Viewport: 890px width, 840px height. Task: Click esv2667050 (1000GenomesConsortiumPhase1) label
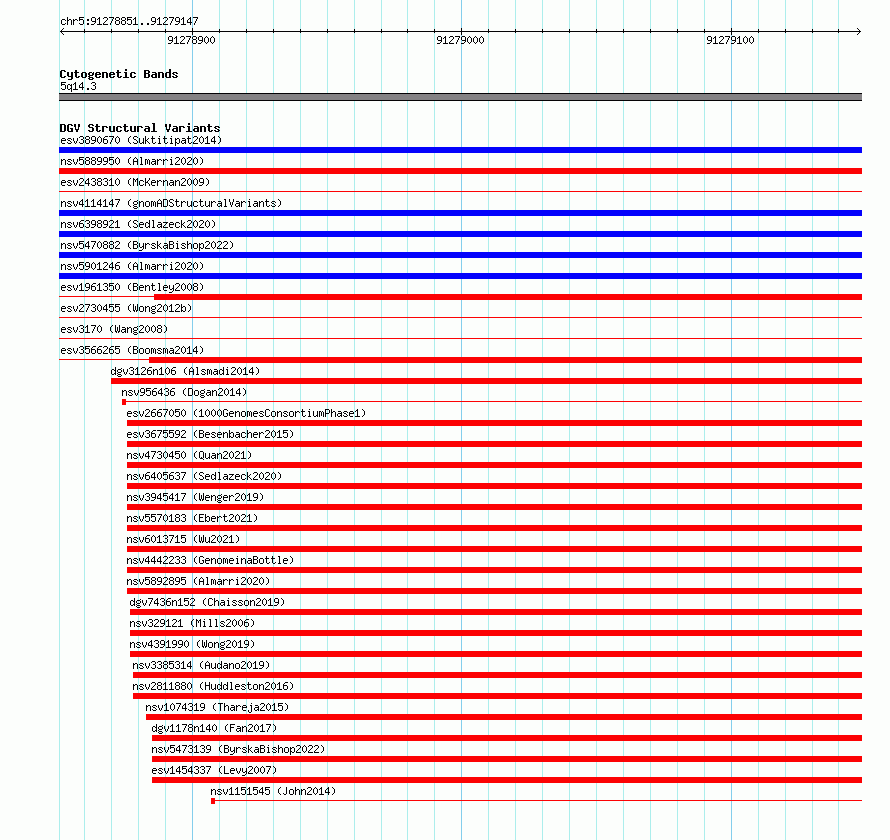246,413
